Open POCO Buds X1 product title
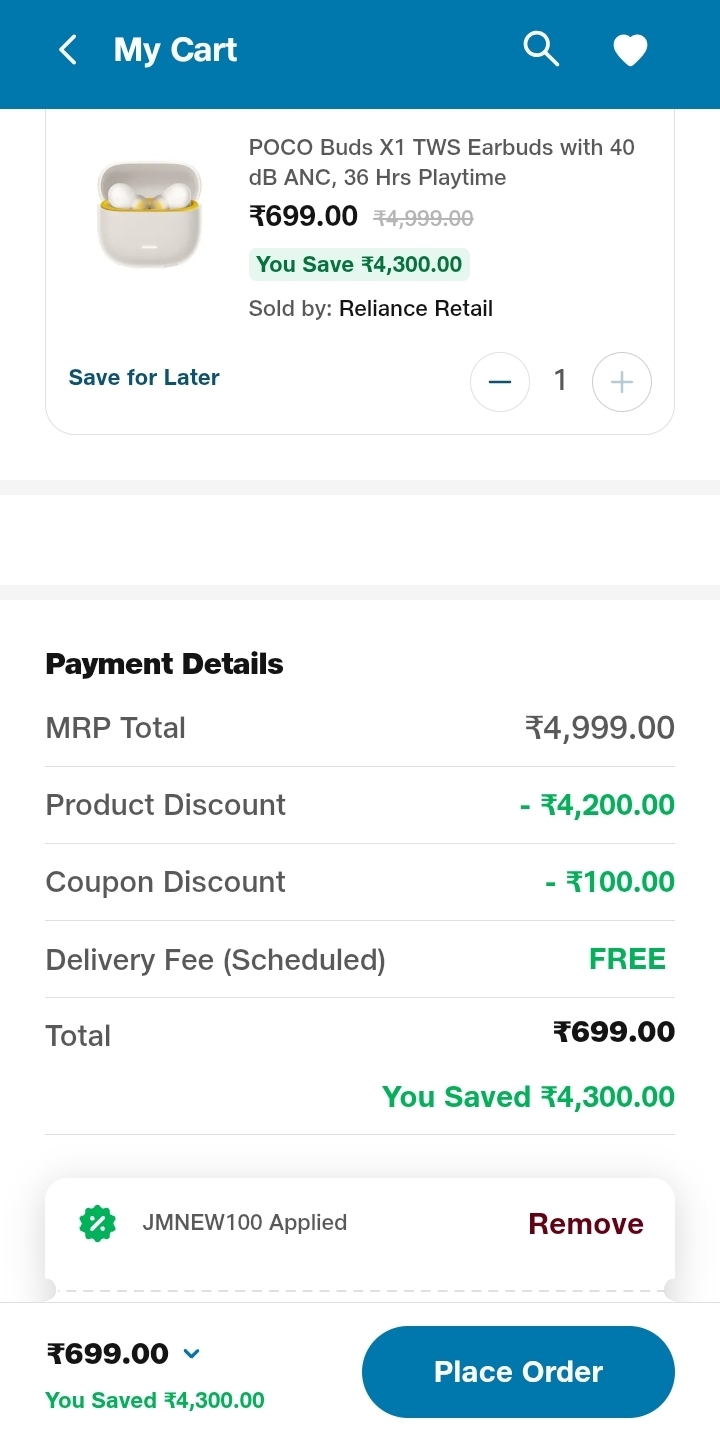The height and width of the screenshot is (1431, 720). click(x=441, y=162)
